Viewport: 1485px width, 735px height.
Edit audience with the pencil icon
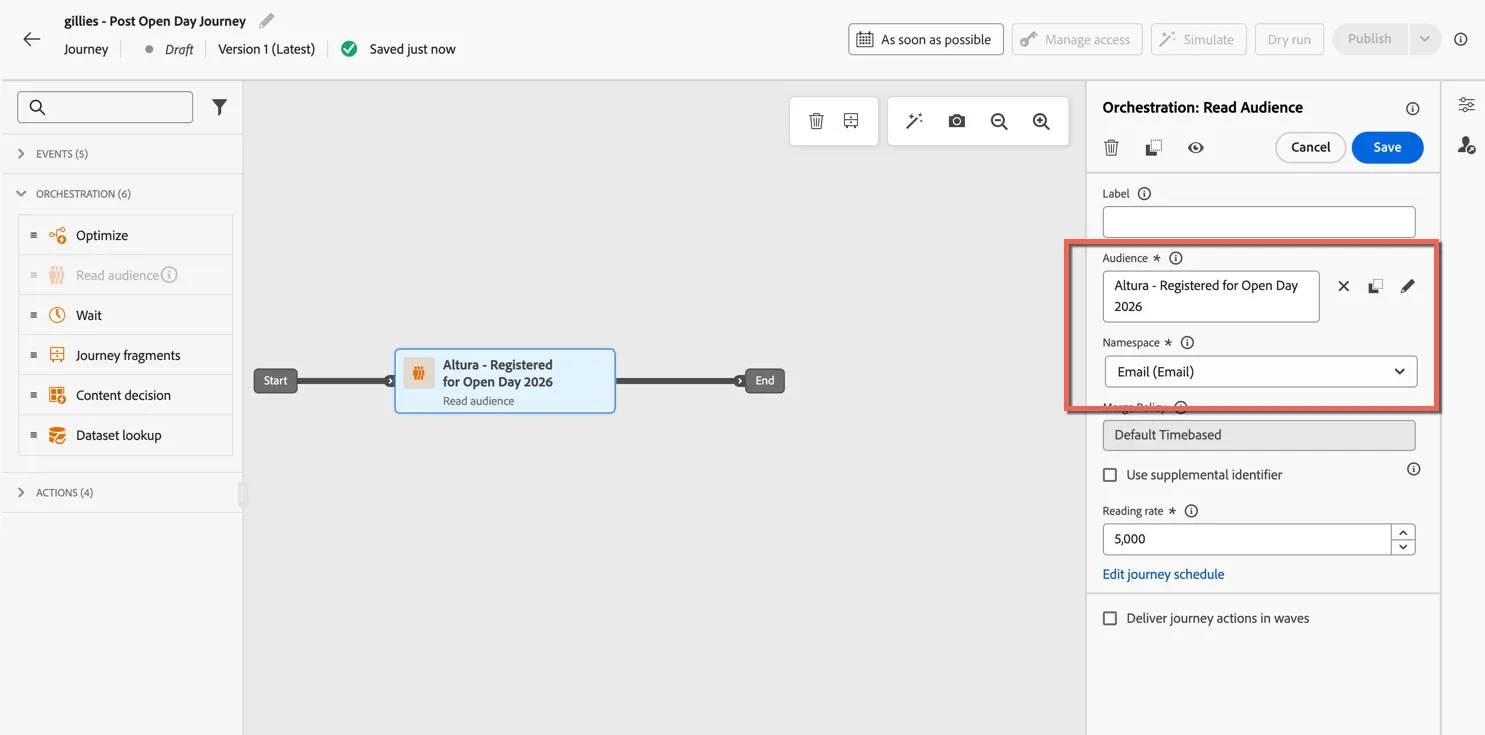click(x=1407, y=286)
